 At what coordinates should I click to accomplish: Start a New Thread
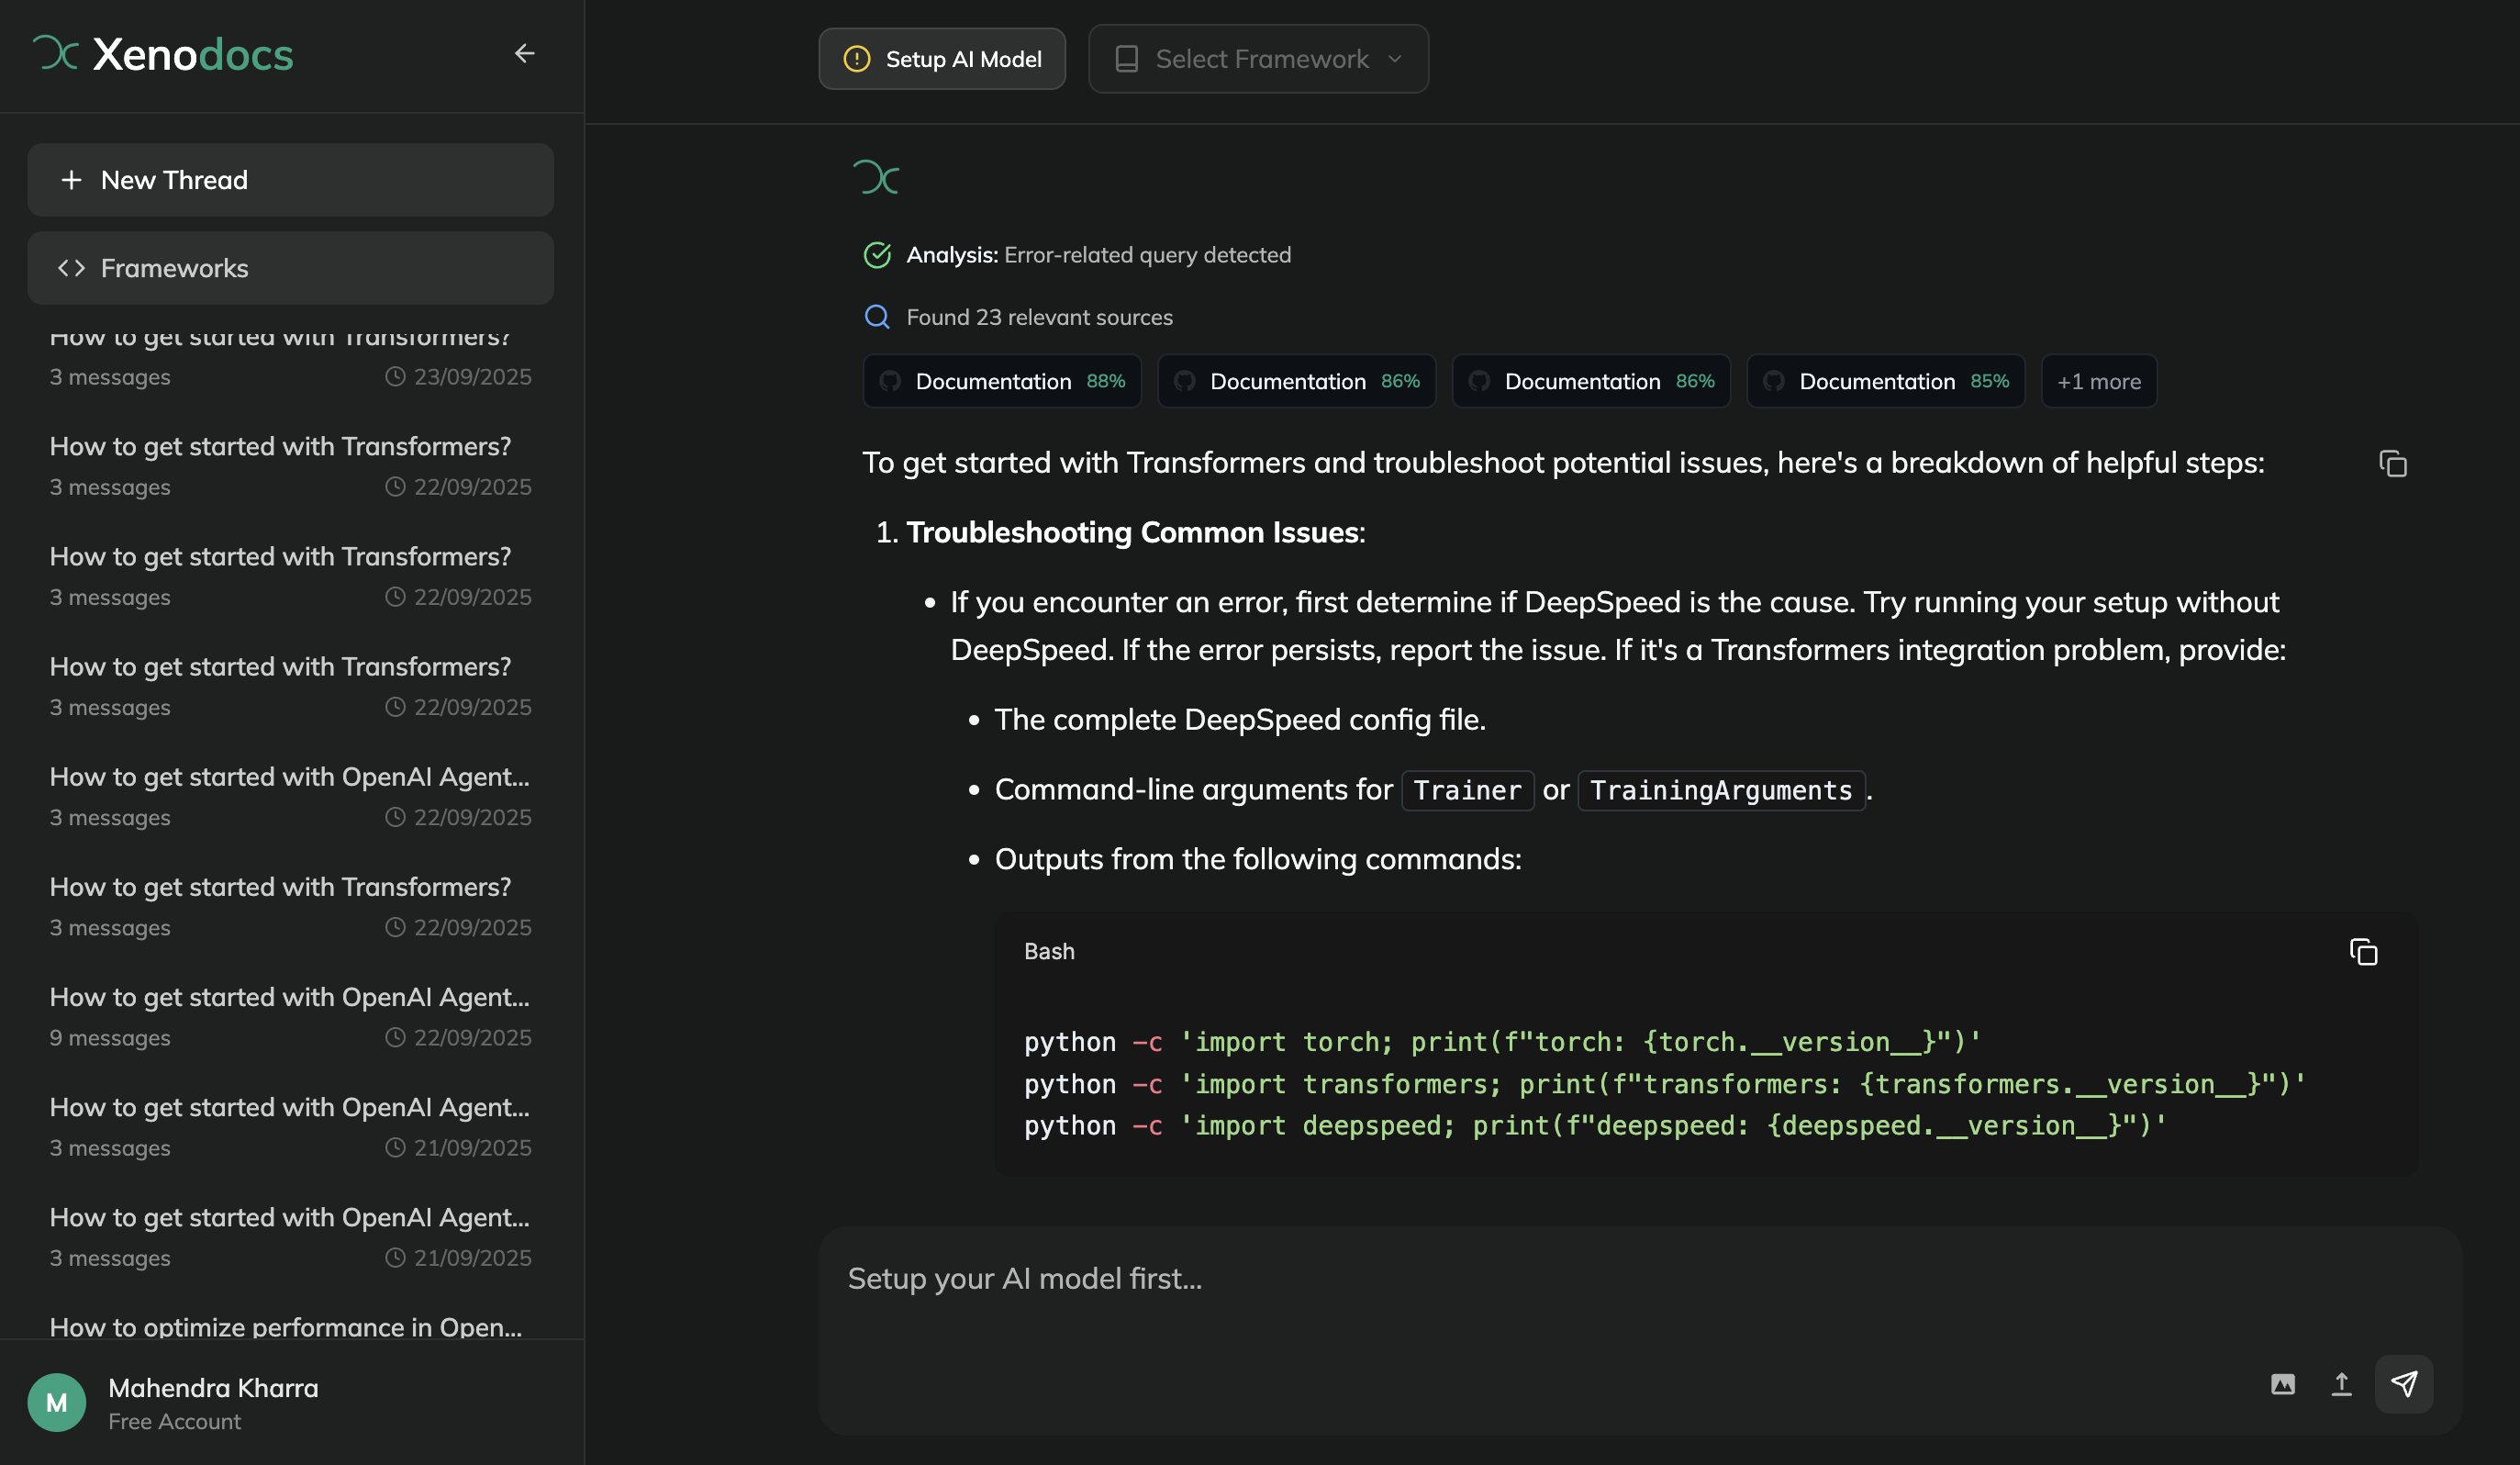tap(290, 180)
